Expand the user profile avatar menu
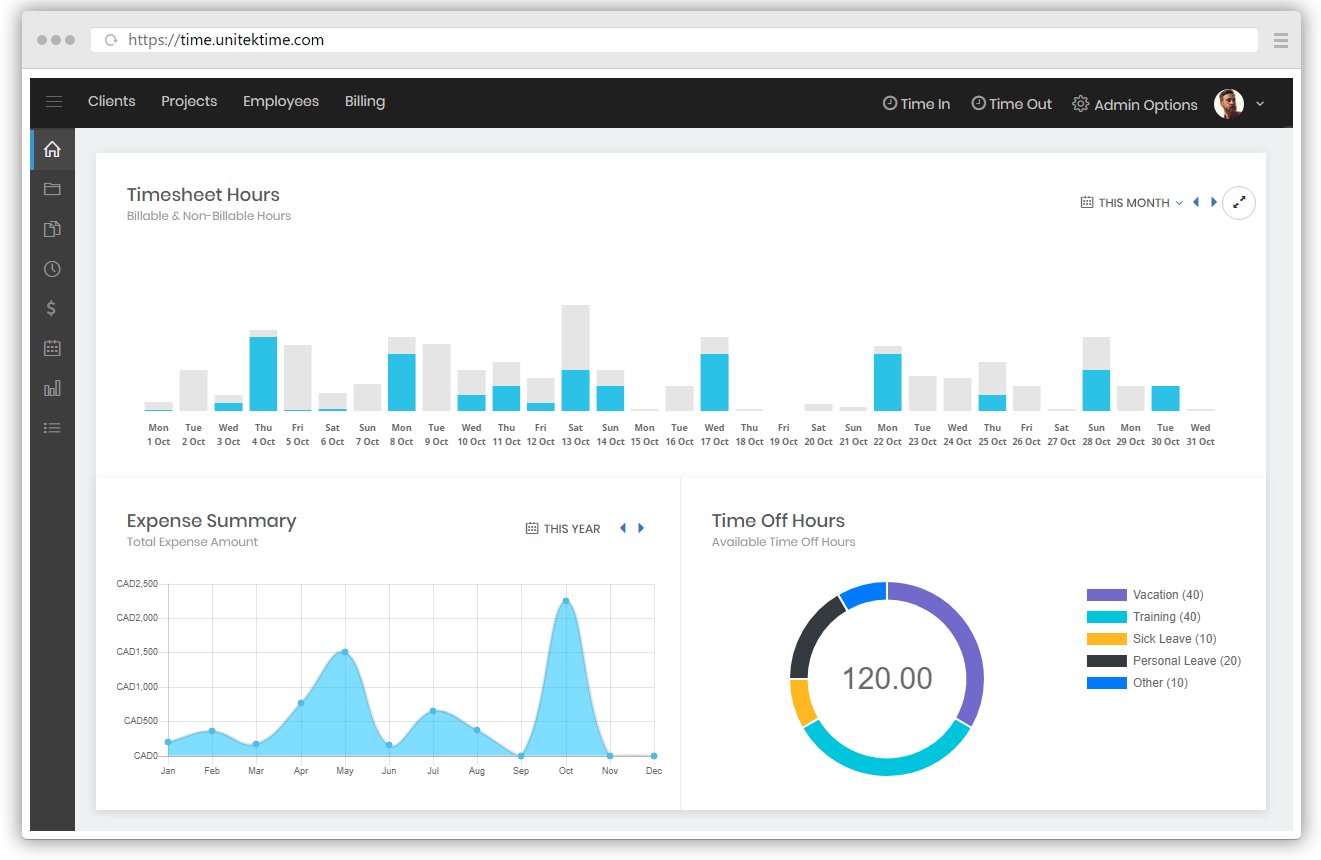Screen dimensions: 1321x860 coord(1239,104)
